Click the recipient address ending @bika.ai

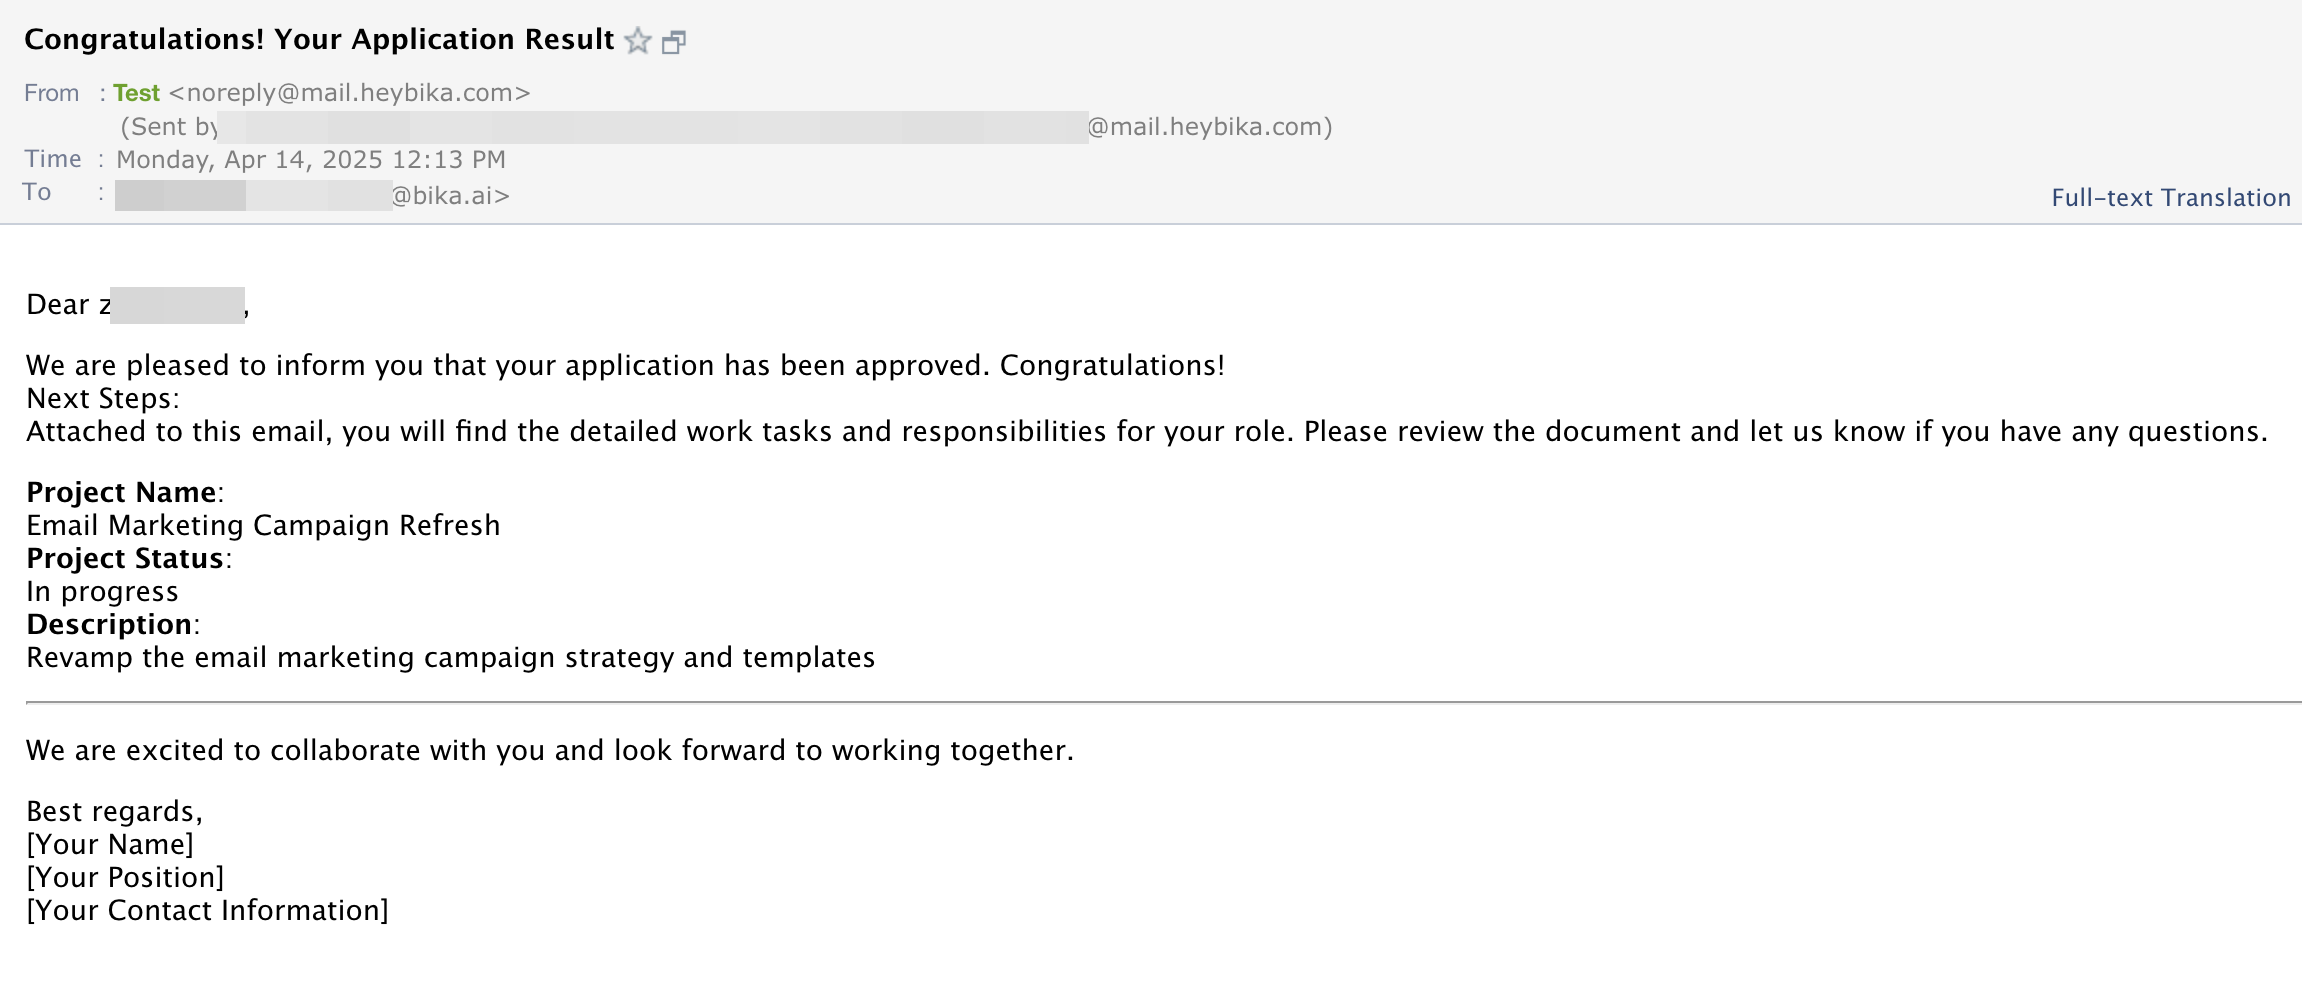click(312, 195)
